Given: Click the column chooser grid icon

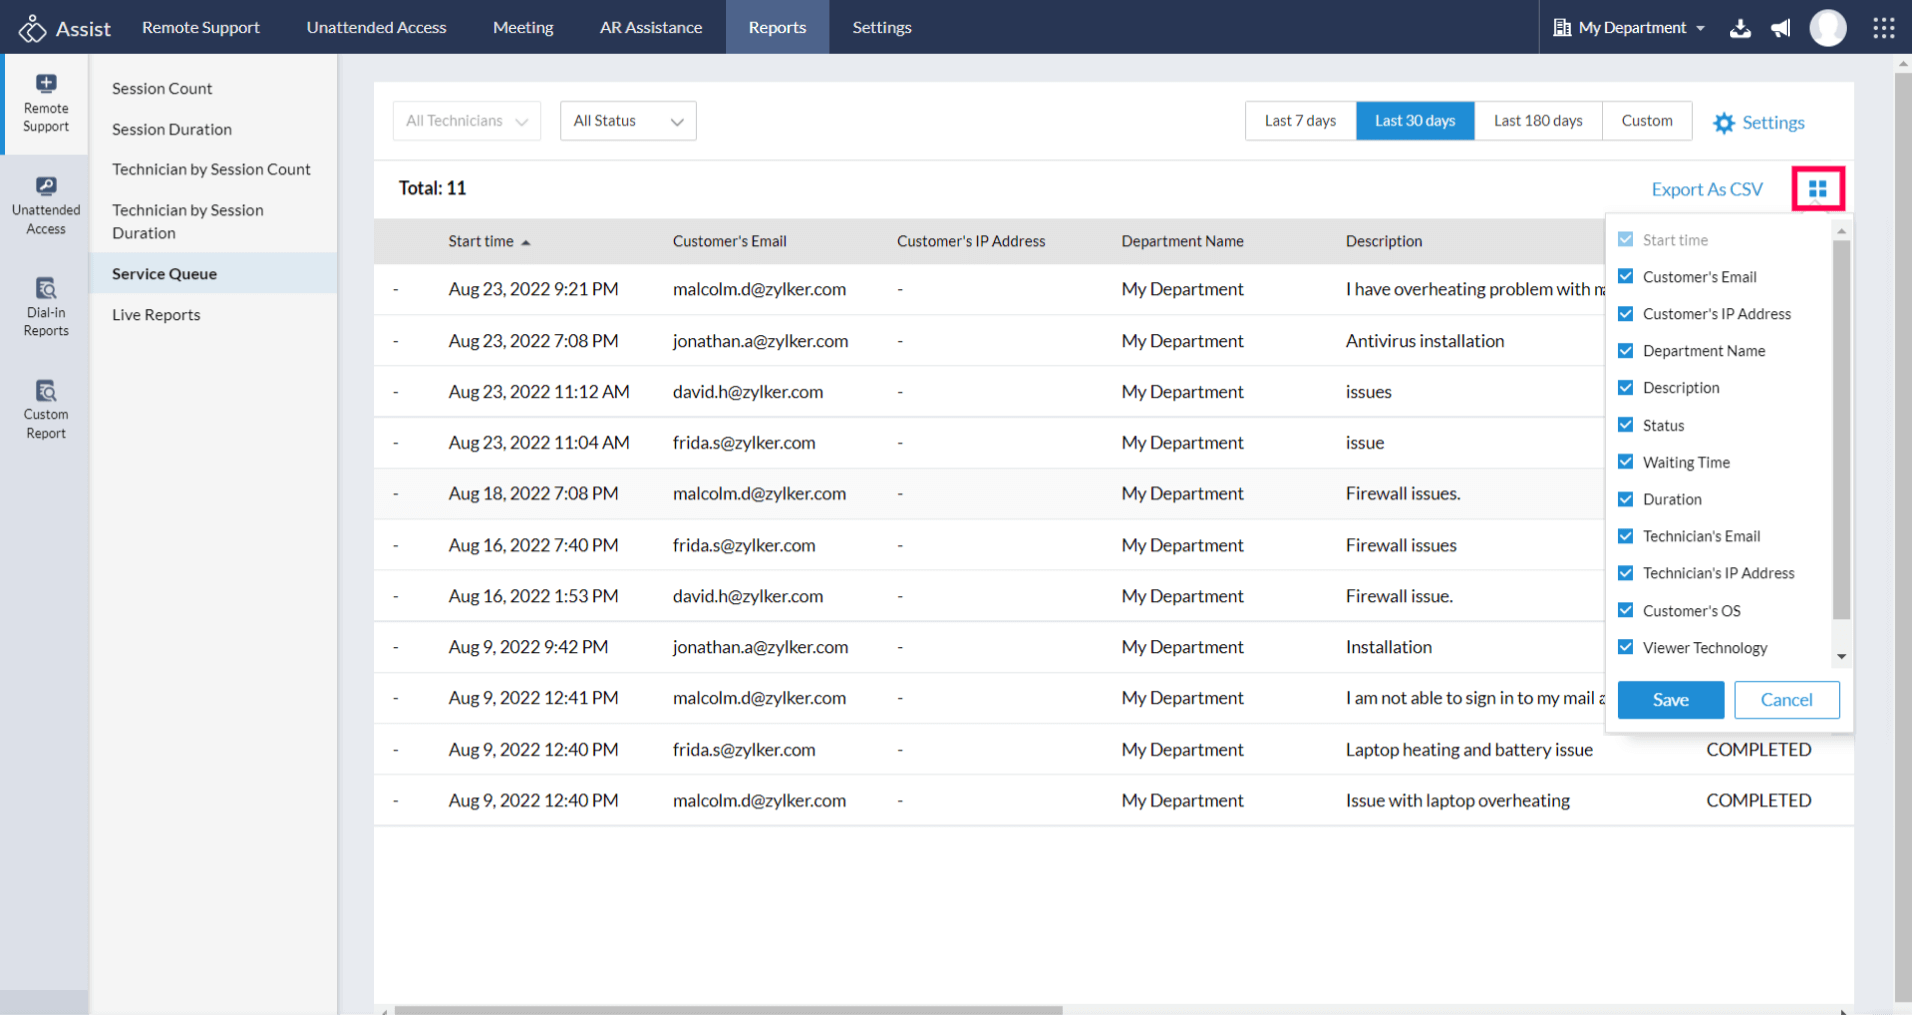Looking at the screenshot, I should pyautogui.click(x=1817, y=189).
